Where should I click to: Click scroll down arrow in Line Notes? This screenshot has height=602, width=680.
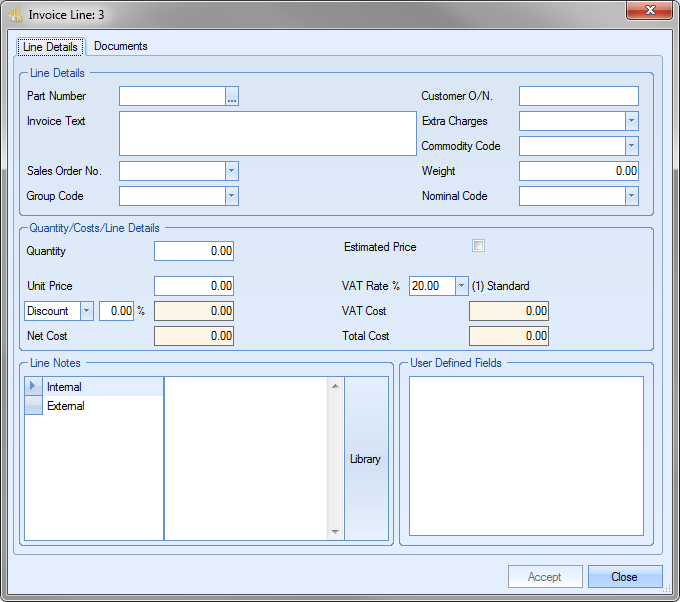[x=335, y=532]
